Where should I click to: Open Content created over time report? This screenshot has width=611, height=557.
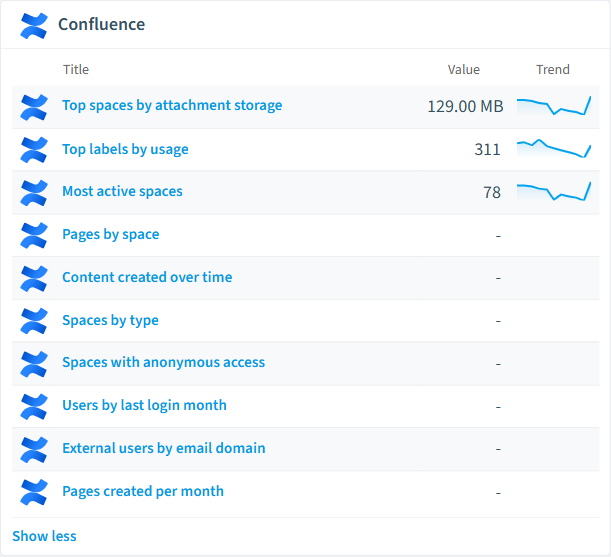tap(147, 277)
